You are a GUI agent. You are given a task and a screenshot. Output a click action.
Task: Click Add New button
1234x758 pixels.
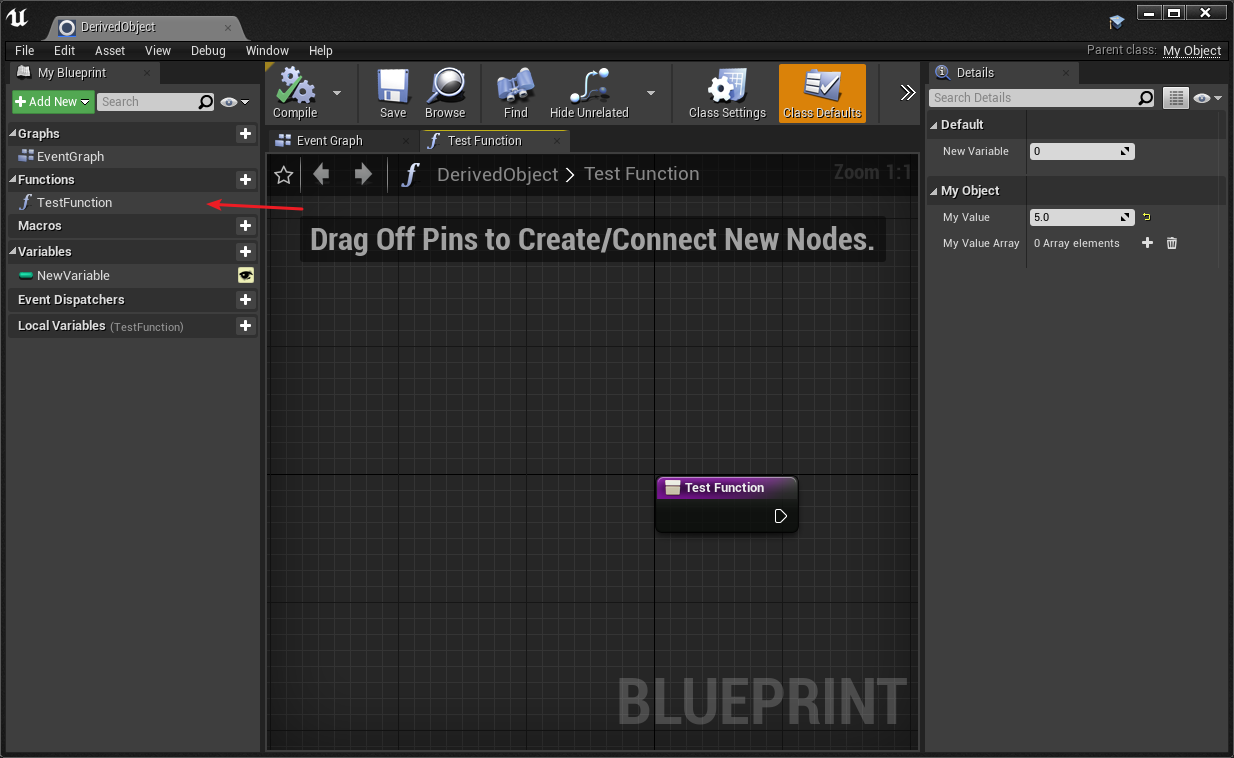pyautogui.click(x=53, y=102)
